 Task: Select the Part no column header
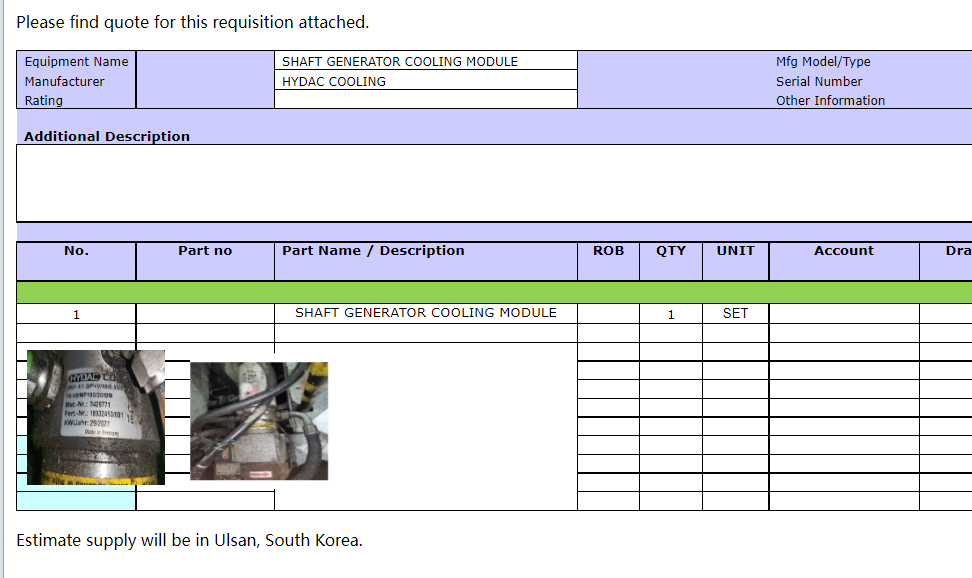(205, 251)
